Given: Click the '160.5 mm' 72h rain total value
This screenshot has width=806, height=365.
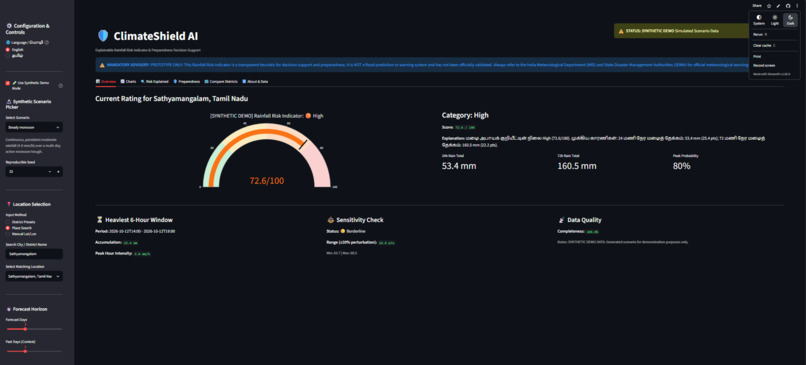Looking at the screenshot, I should [577, 166].
